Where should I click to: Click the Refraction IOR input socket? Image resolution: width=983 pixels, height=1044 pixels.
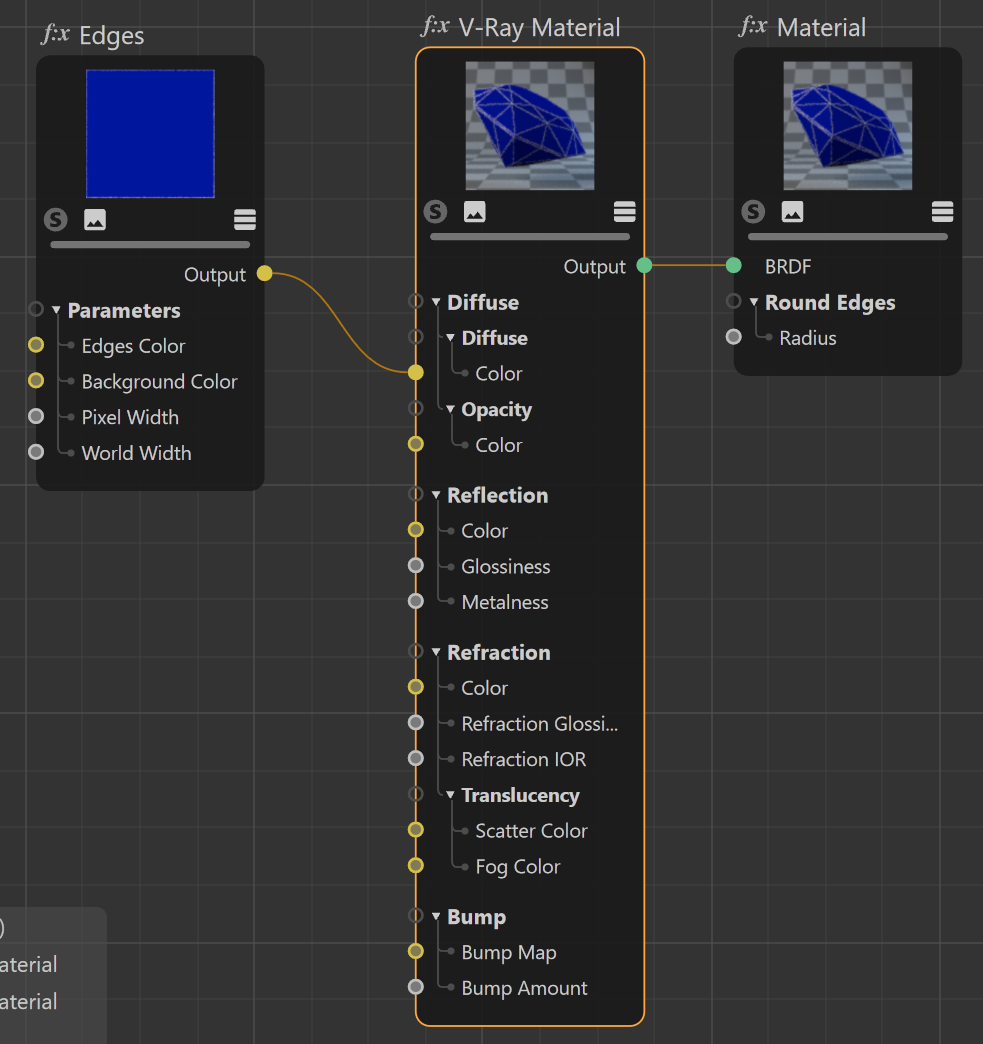[416, 758]
